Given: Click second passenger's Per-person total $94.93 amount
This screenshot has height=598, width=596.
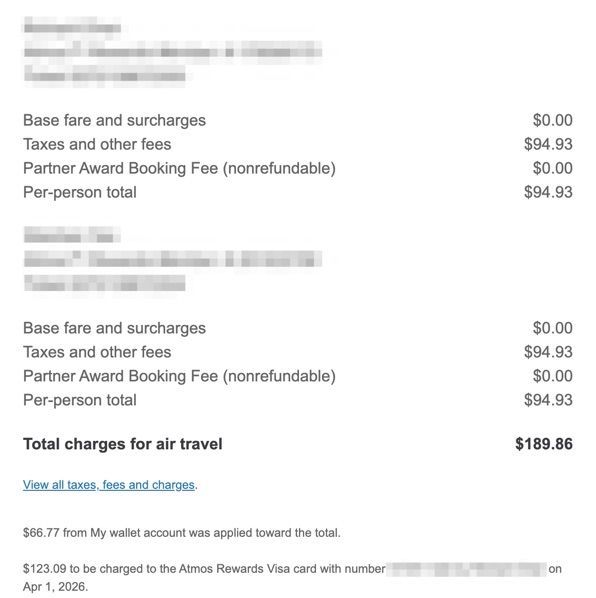Looking at the screenshot, I should 548,400.
